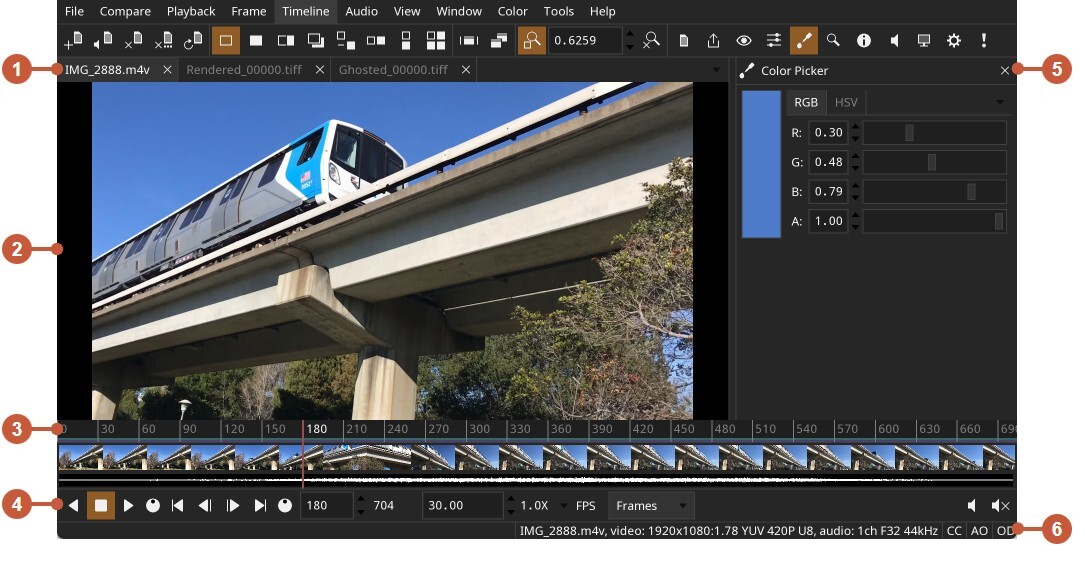Open the color controls sliders icon
This screenshot has width=1085, height=571.
(x=774, y=41)
